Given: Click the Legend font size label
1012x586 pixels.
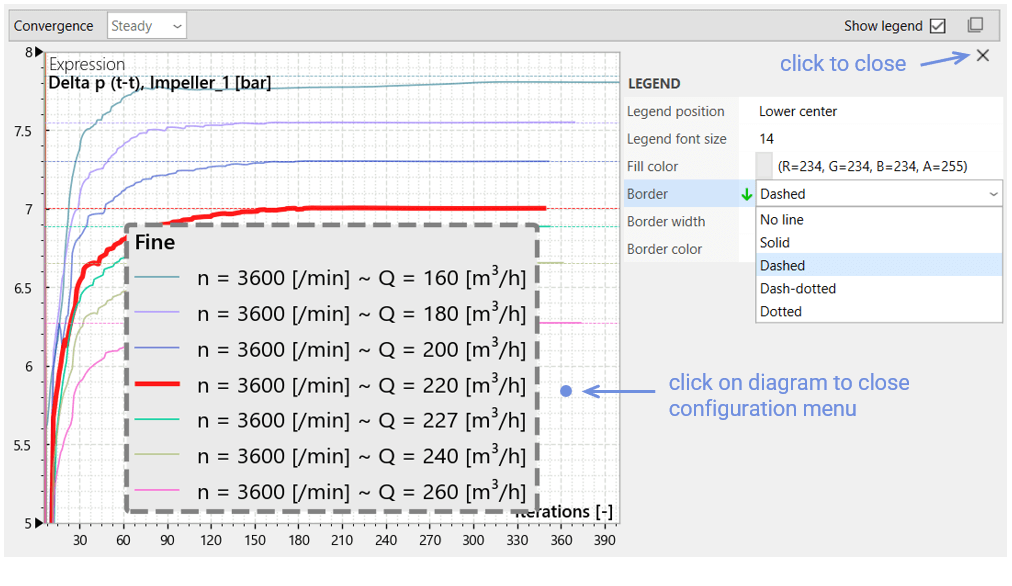Looking at the screenshot, I should [x=676, y=139].
